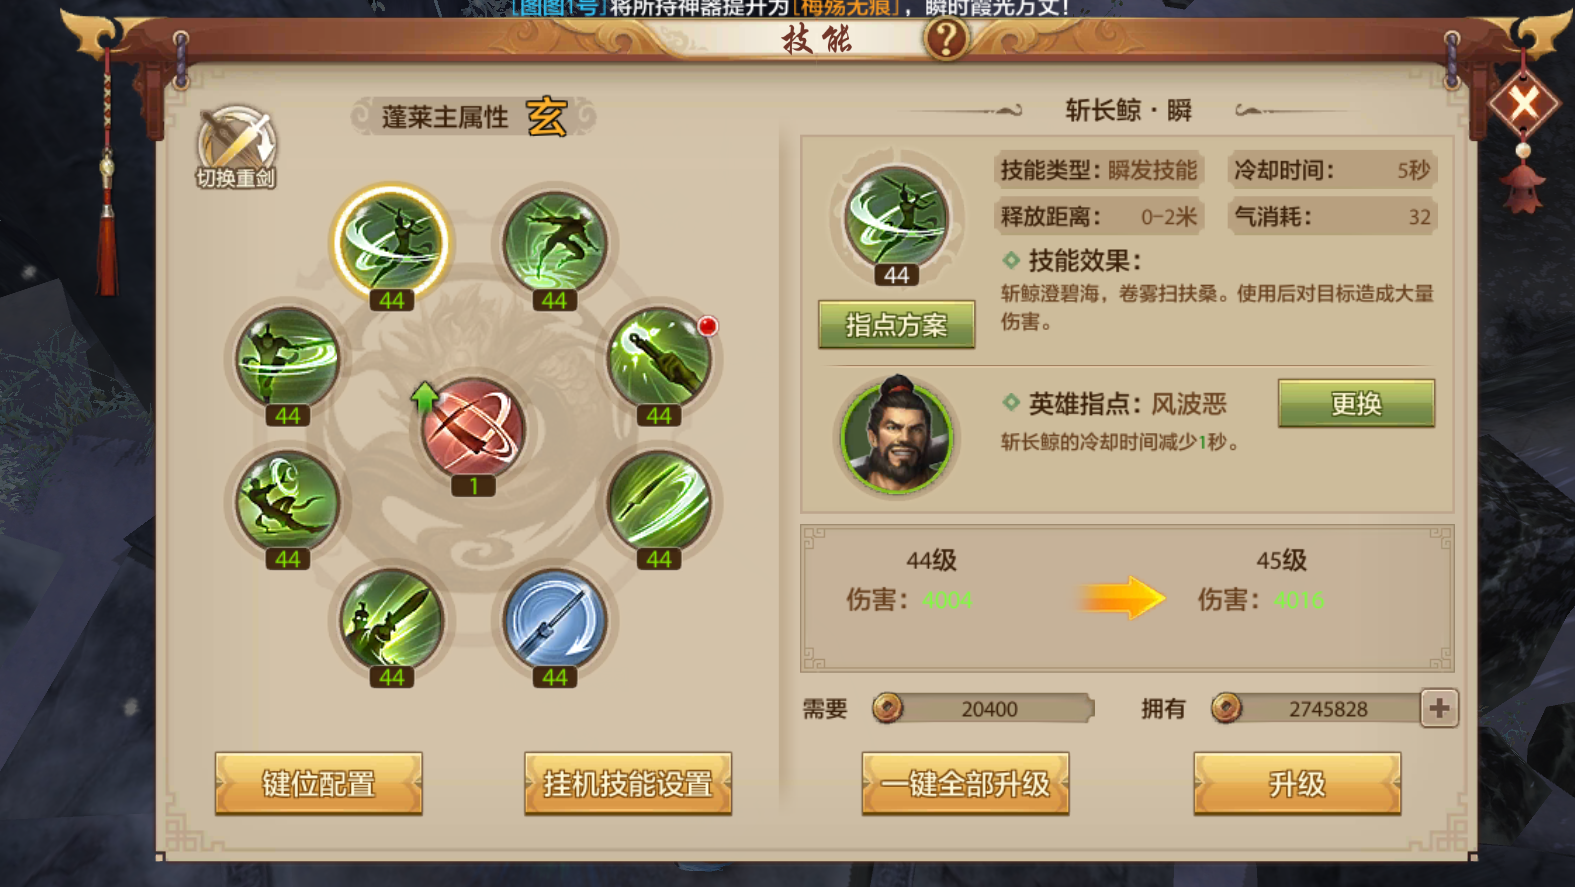This screenshot has height=887, width=1575.
Task: Click 更换 to change hero guidance
Action: 1356,403
